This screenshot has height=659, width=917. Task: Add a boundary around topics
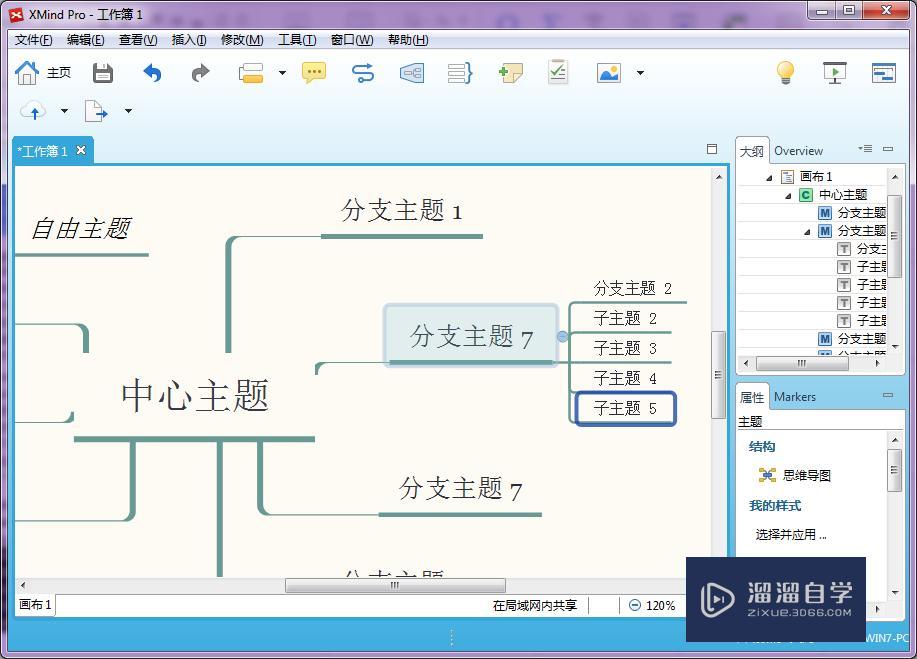tap(412, 73)
